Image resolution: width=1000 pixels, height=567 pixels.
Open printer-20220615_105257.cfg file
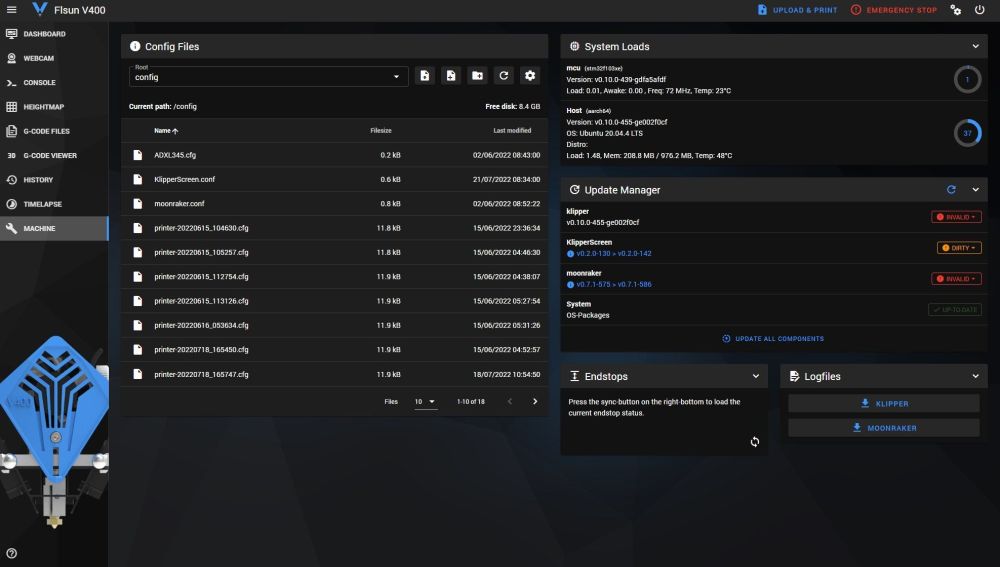coord(334,252)
